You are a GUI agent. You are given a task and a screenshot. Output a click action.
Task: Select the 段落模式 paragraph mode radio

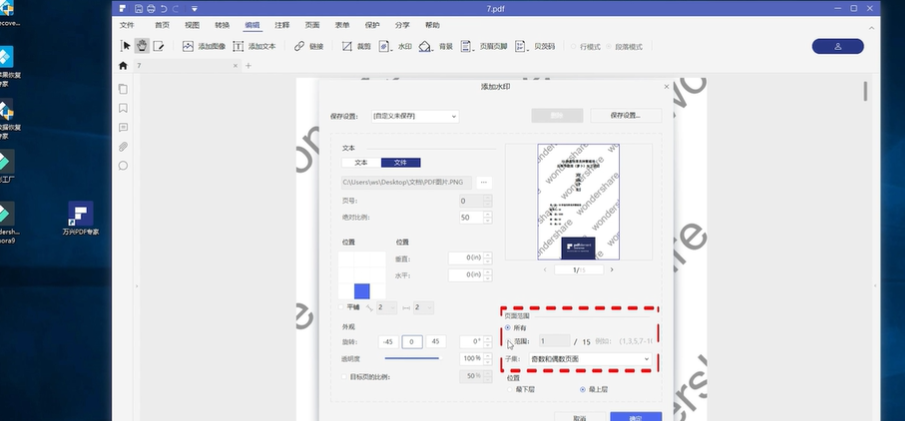(x=609, y=47)
